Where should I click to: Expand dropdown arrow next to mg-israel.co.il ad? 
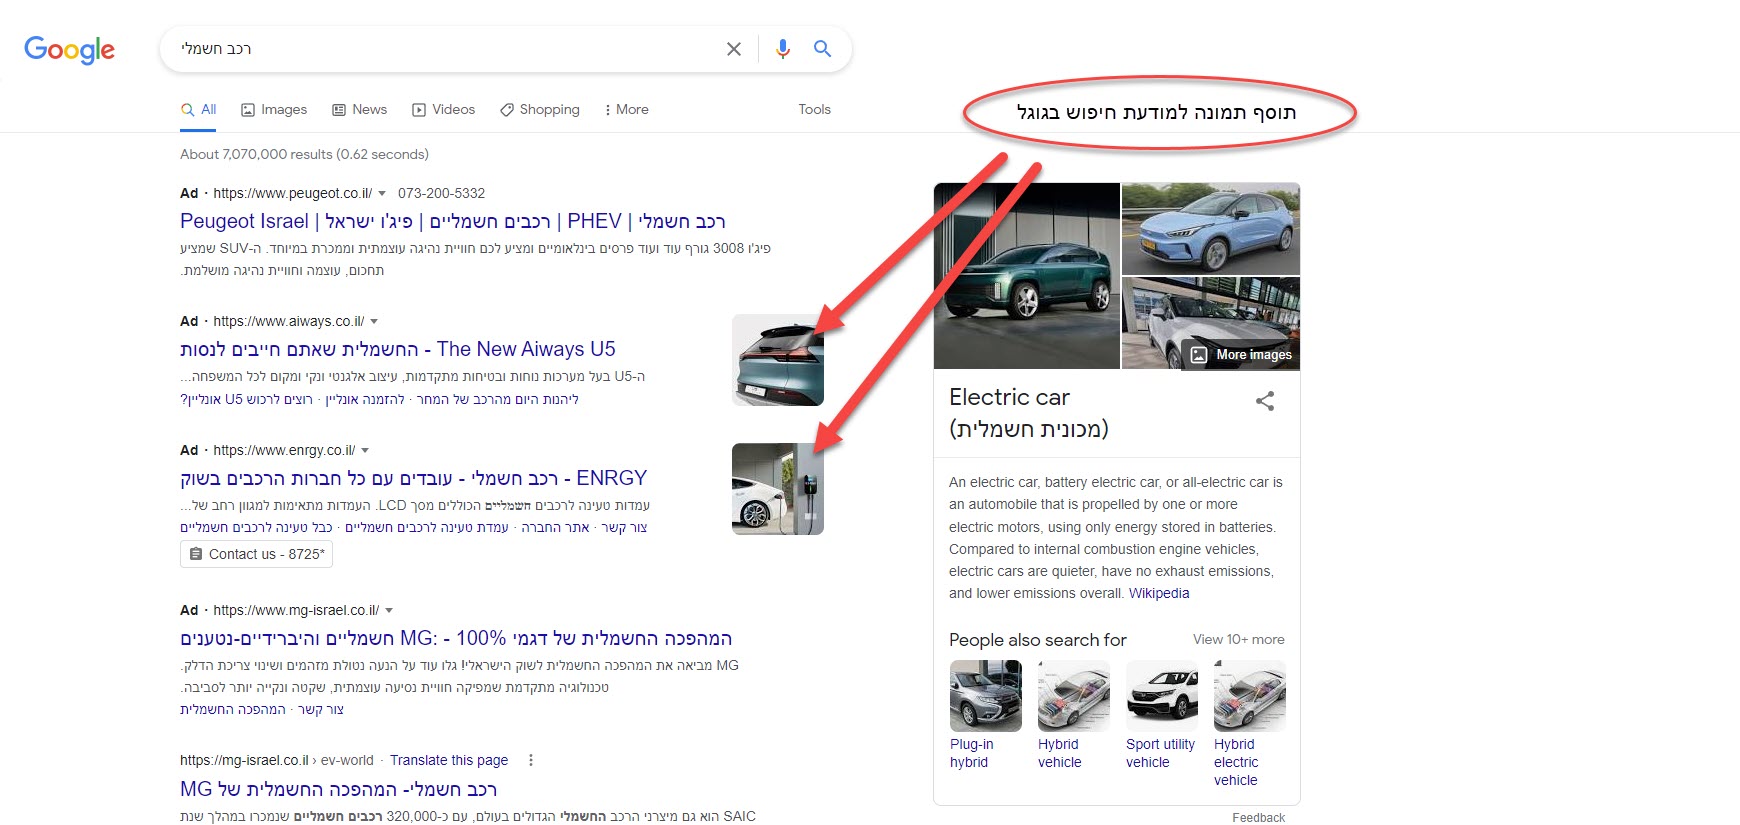pos(389,611)
